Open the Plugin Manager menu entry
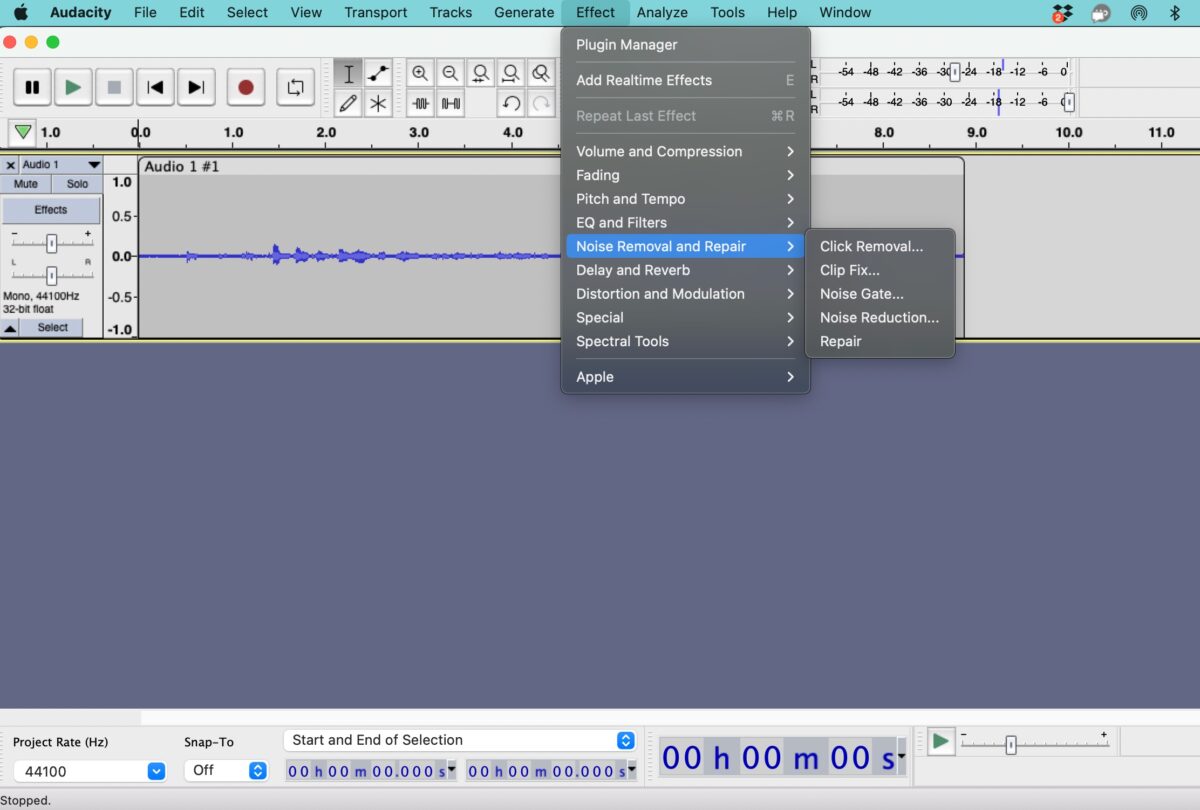 (x=686, y=44)
